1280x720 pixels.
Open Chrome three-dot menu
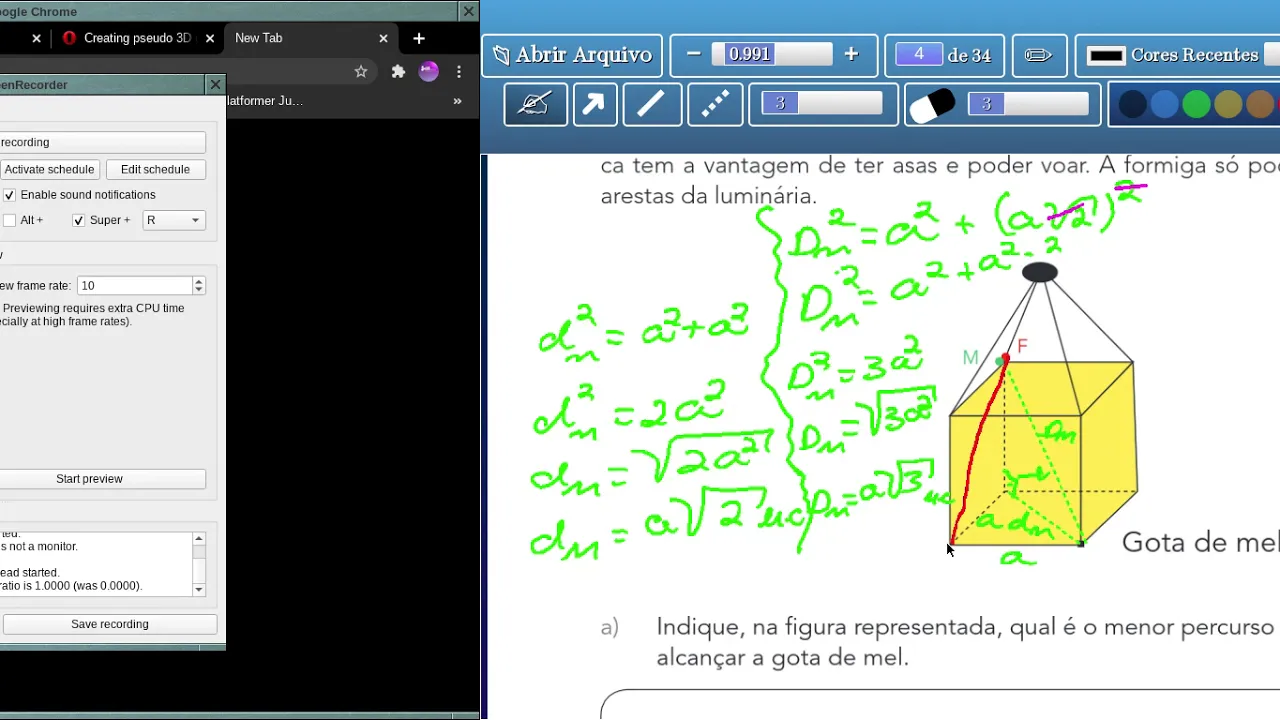click(458, 72)
